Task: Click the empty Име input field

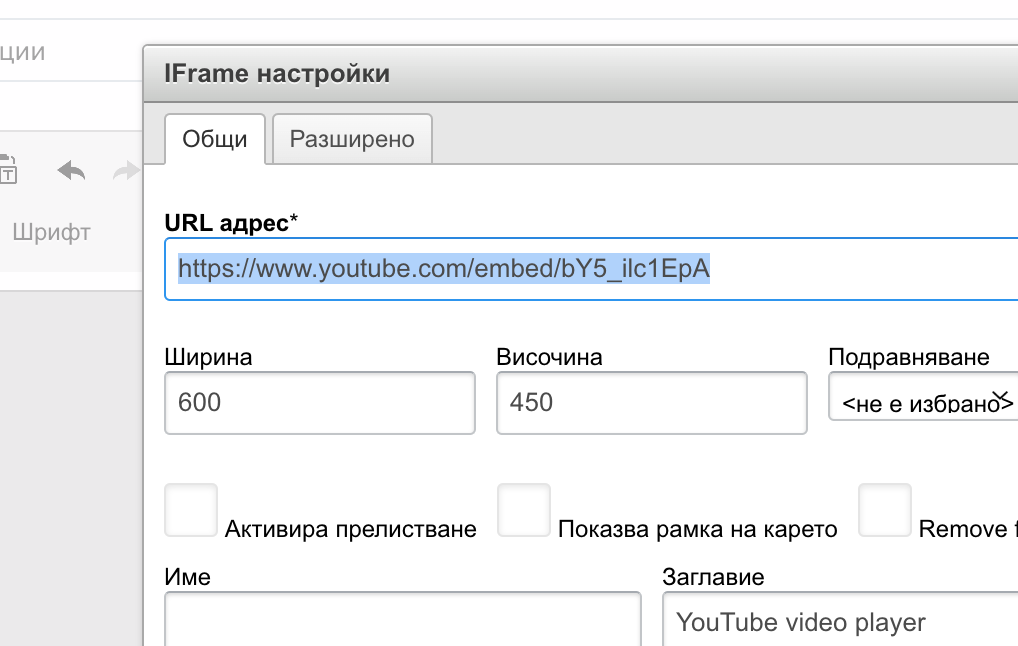Action: (403, 619)
